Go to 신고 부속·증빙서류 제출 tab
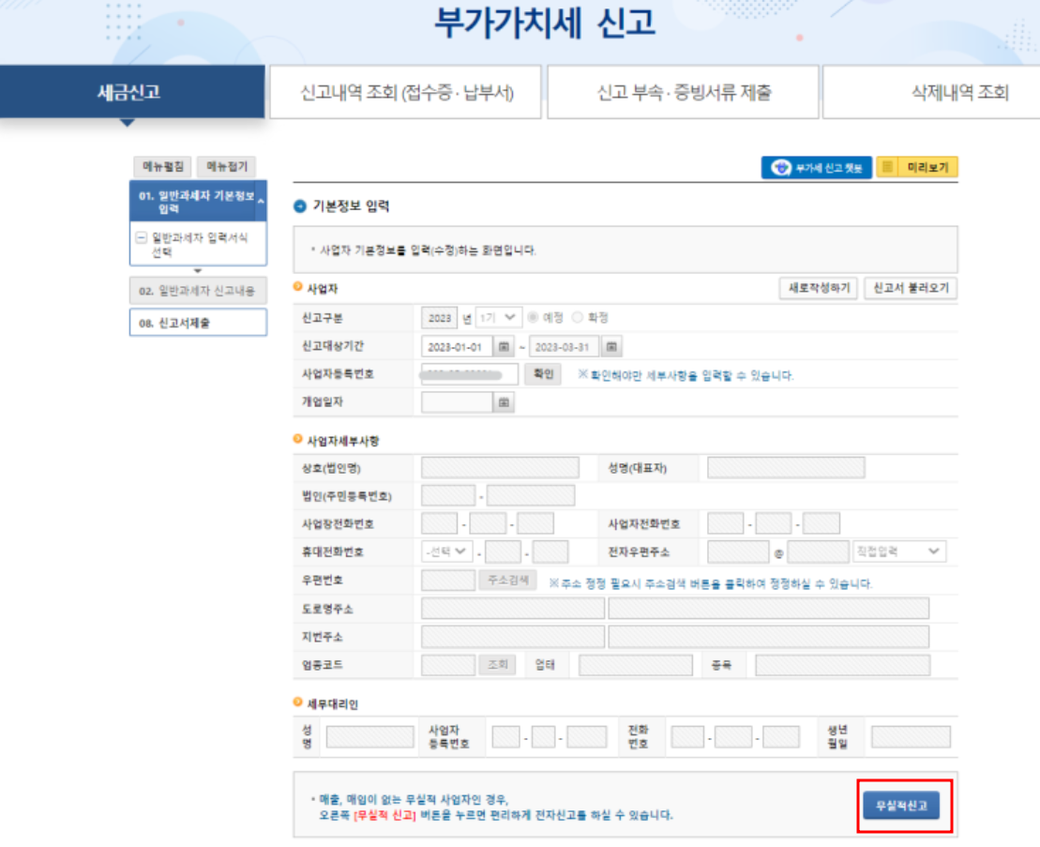1040x847 pixels. 684,93
